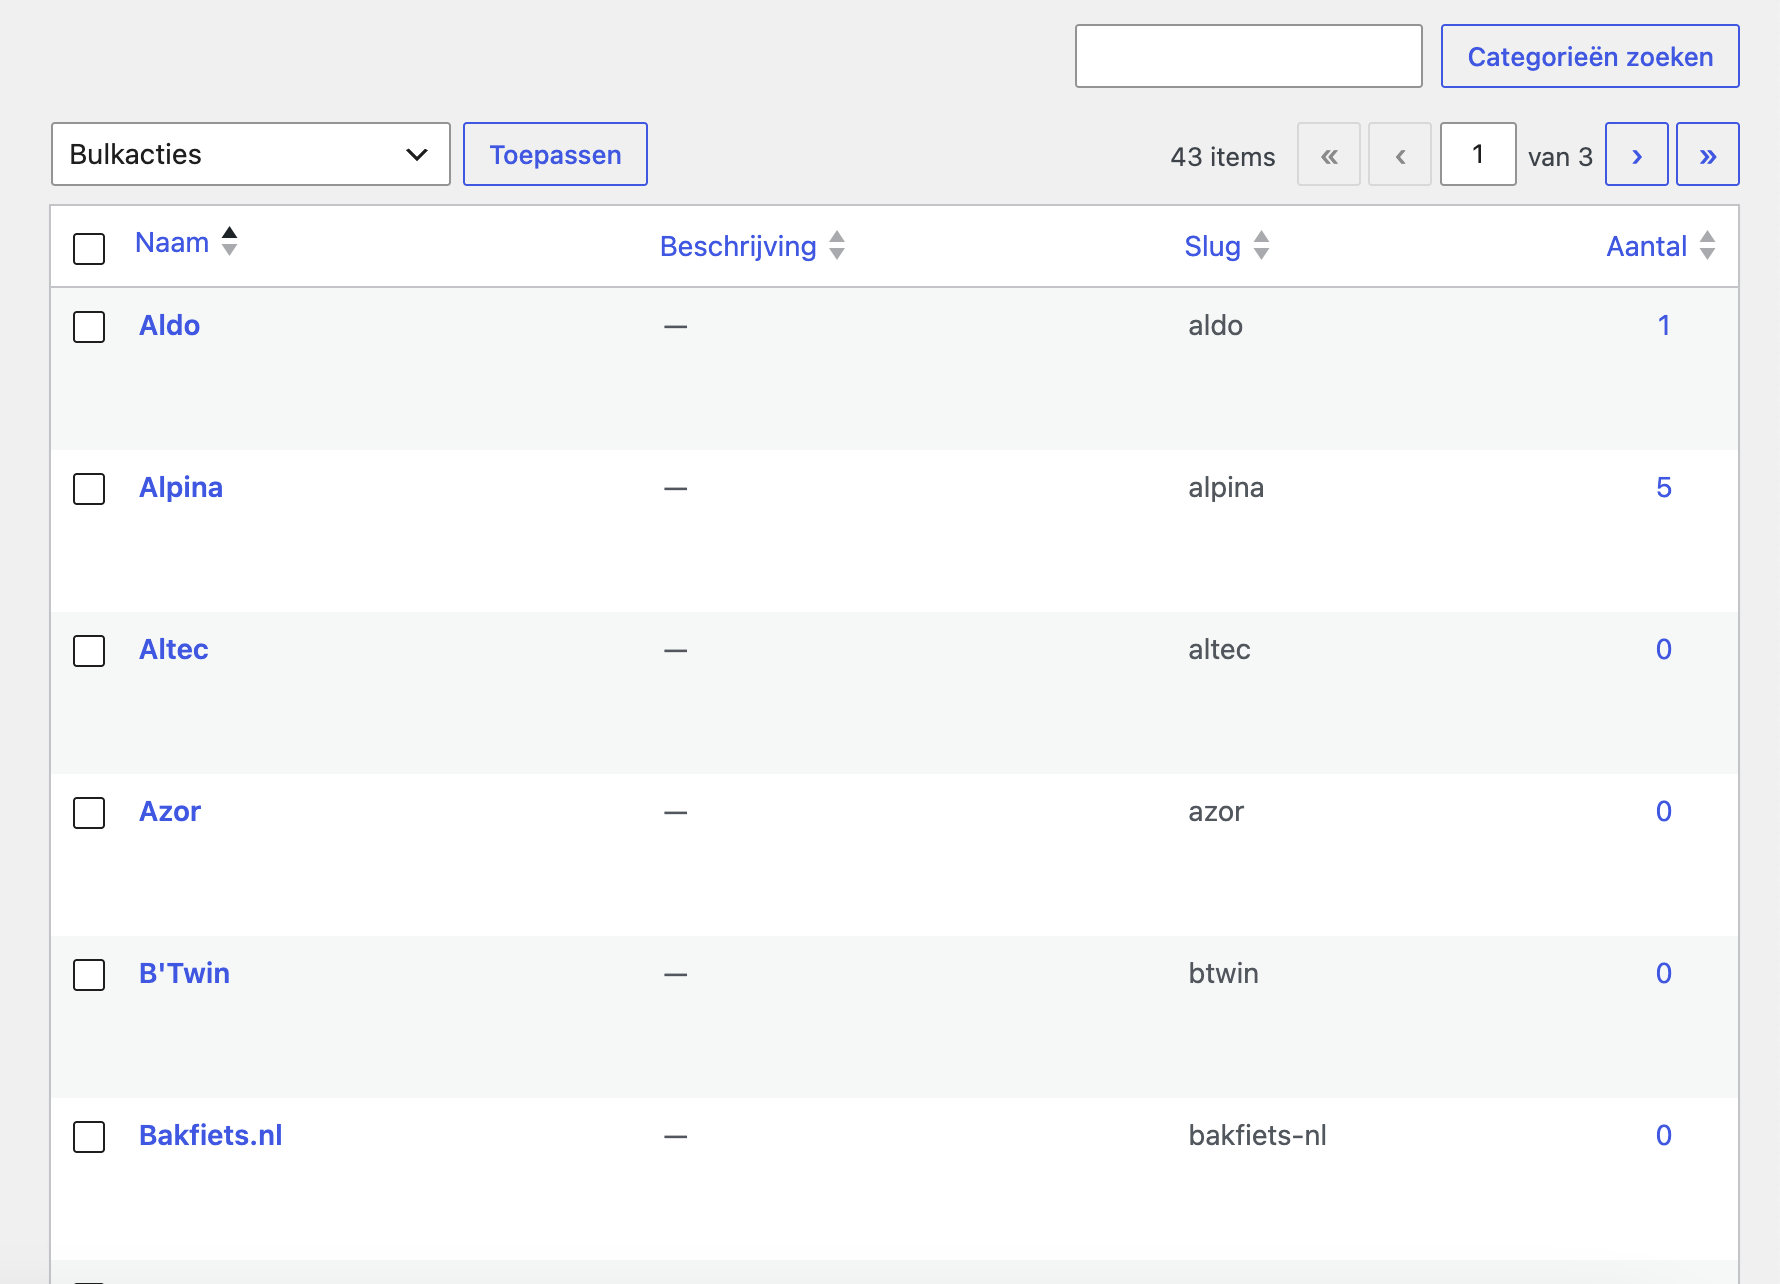Sort the table by Naam

172,243
